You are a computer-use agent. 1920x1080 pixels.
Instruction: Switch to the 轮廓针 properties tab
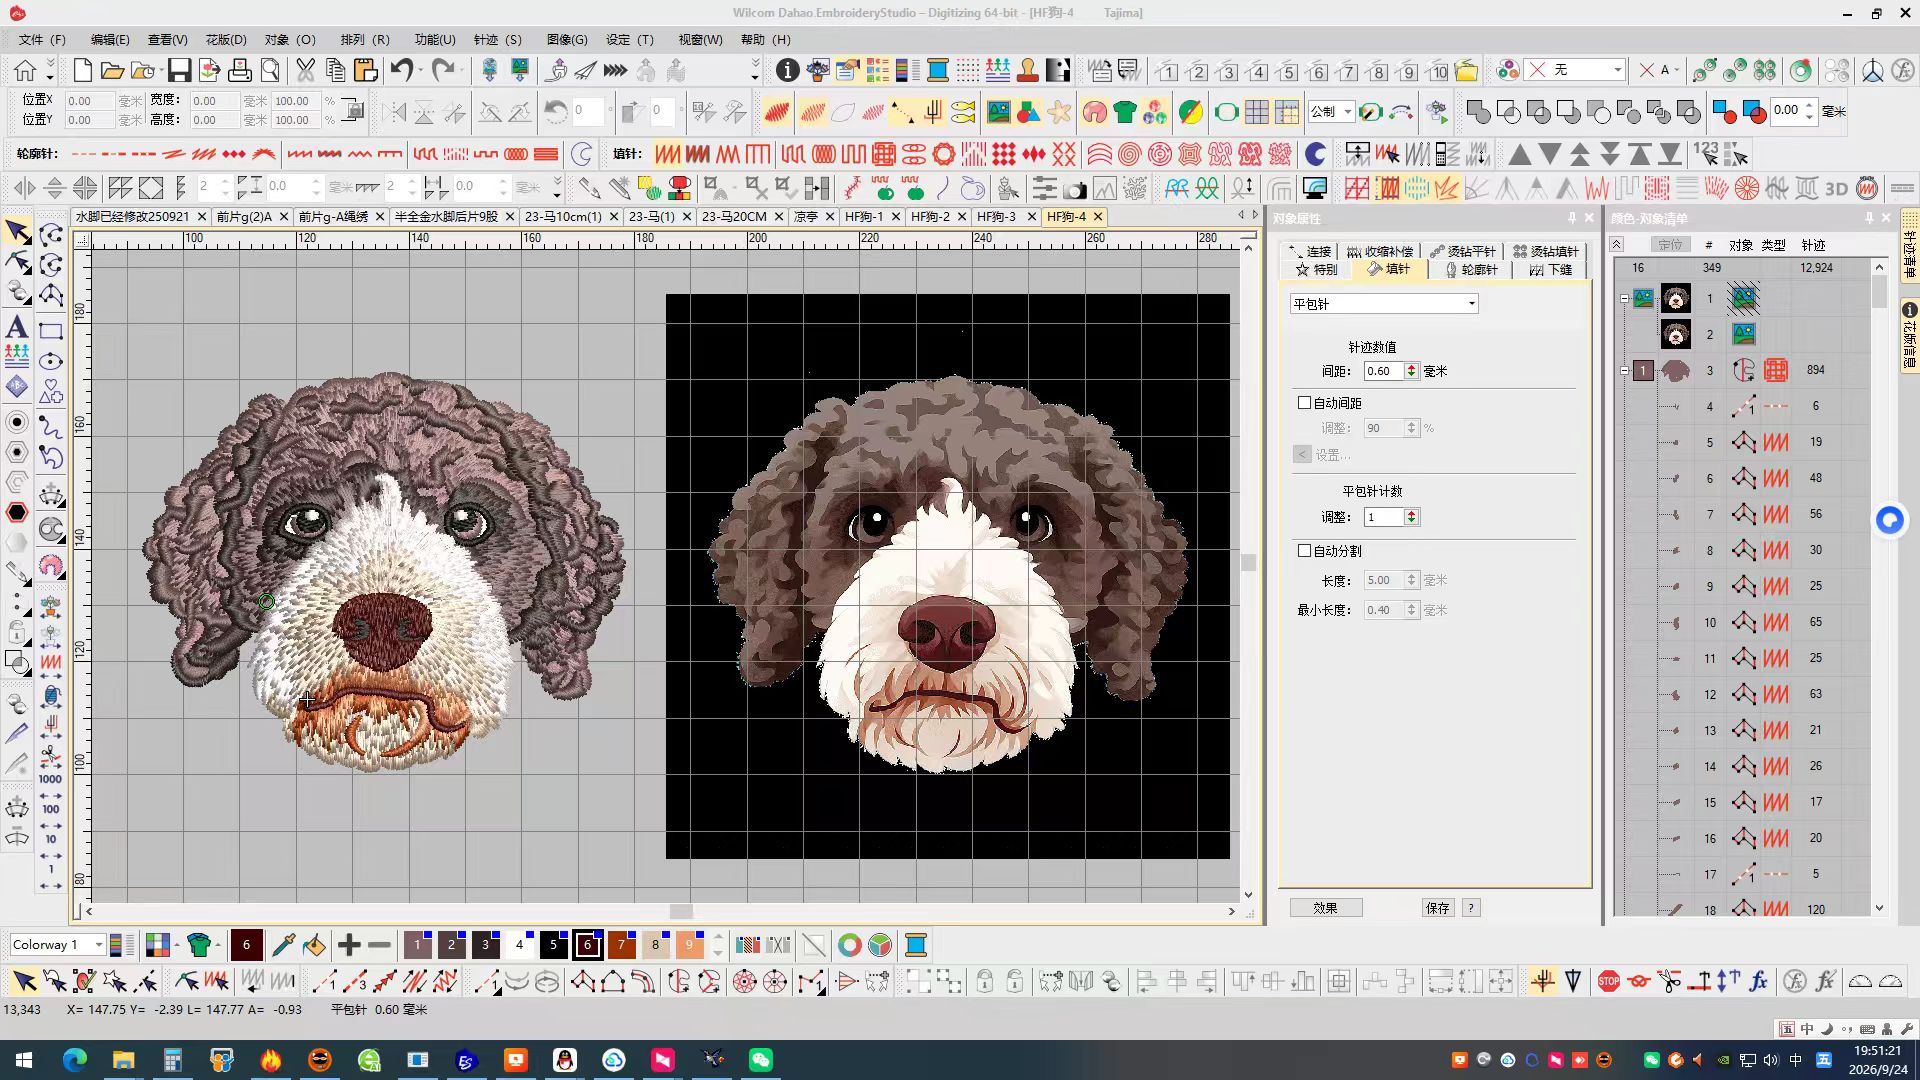[1471, 270]
